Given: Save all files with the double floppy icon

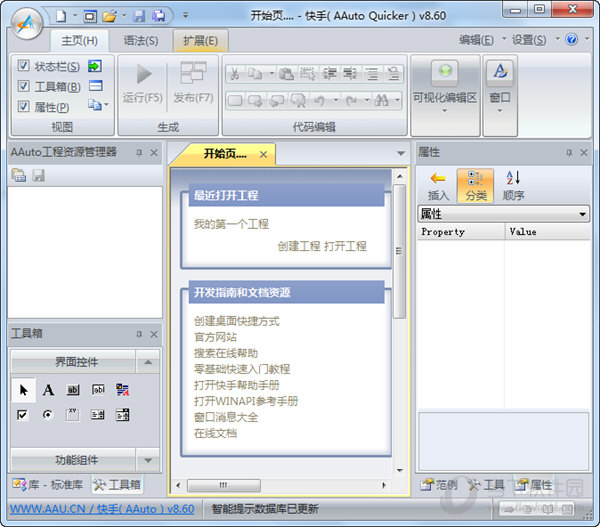Looking at the screenshot, I should (x=158, y=16).
